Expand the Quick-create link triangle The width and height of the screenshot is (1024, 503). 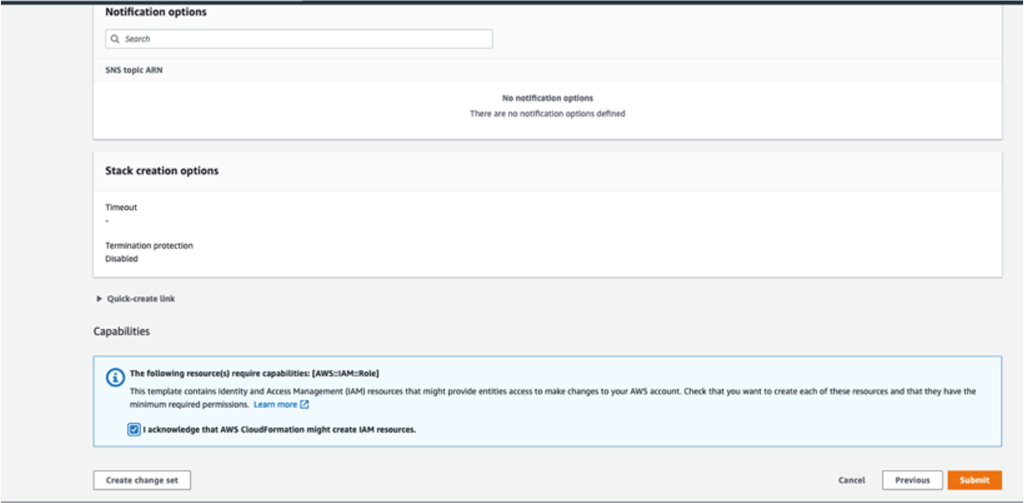click(99, 299)
